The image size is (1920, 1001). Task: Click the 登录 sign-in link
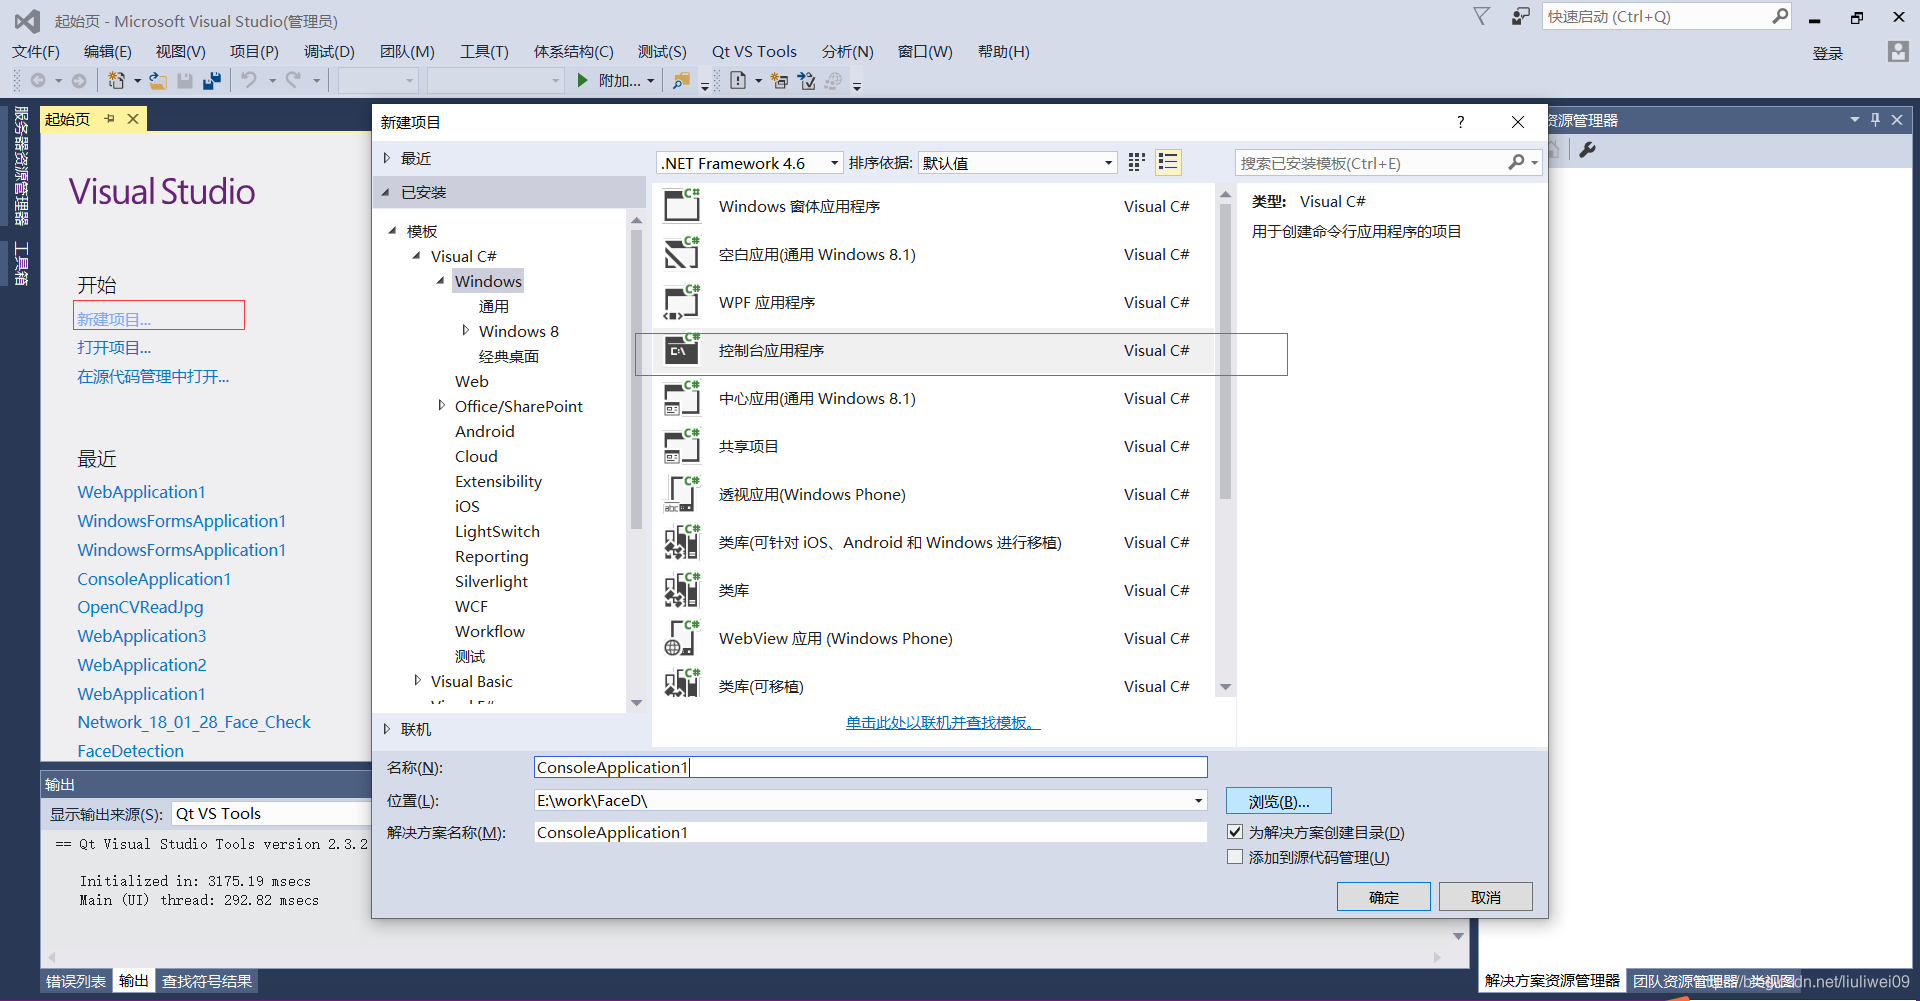(x=1828, y=53)
